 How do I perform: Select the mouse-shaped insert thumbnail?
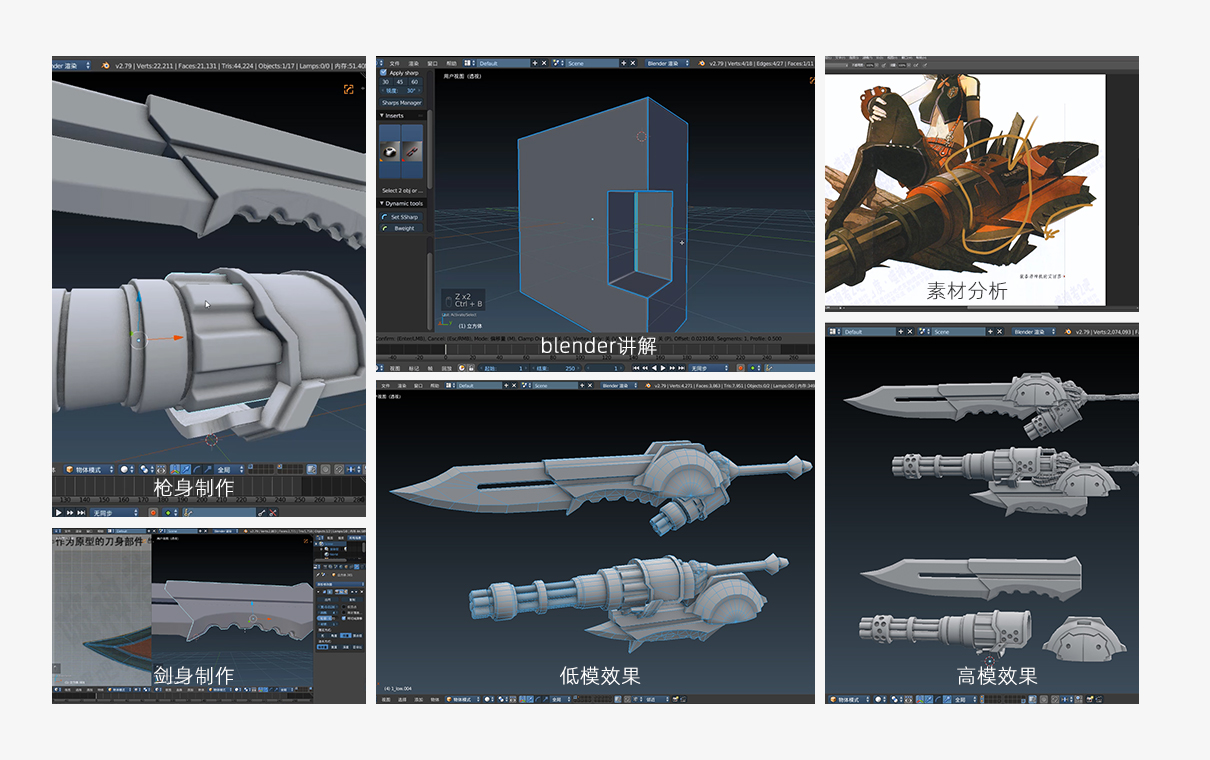pos(390,149)
